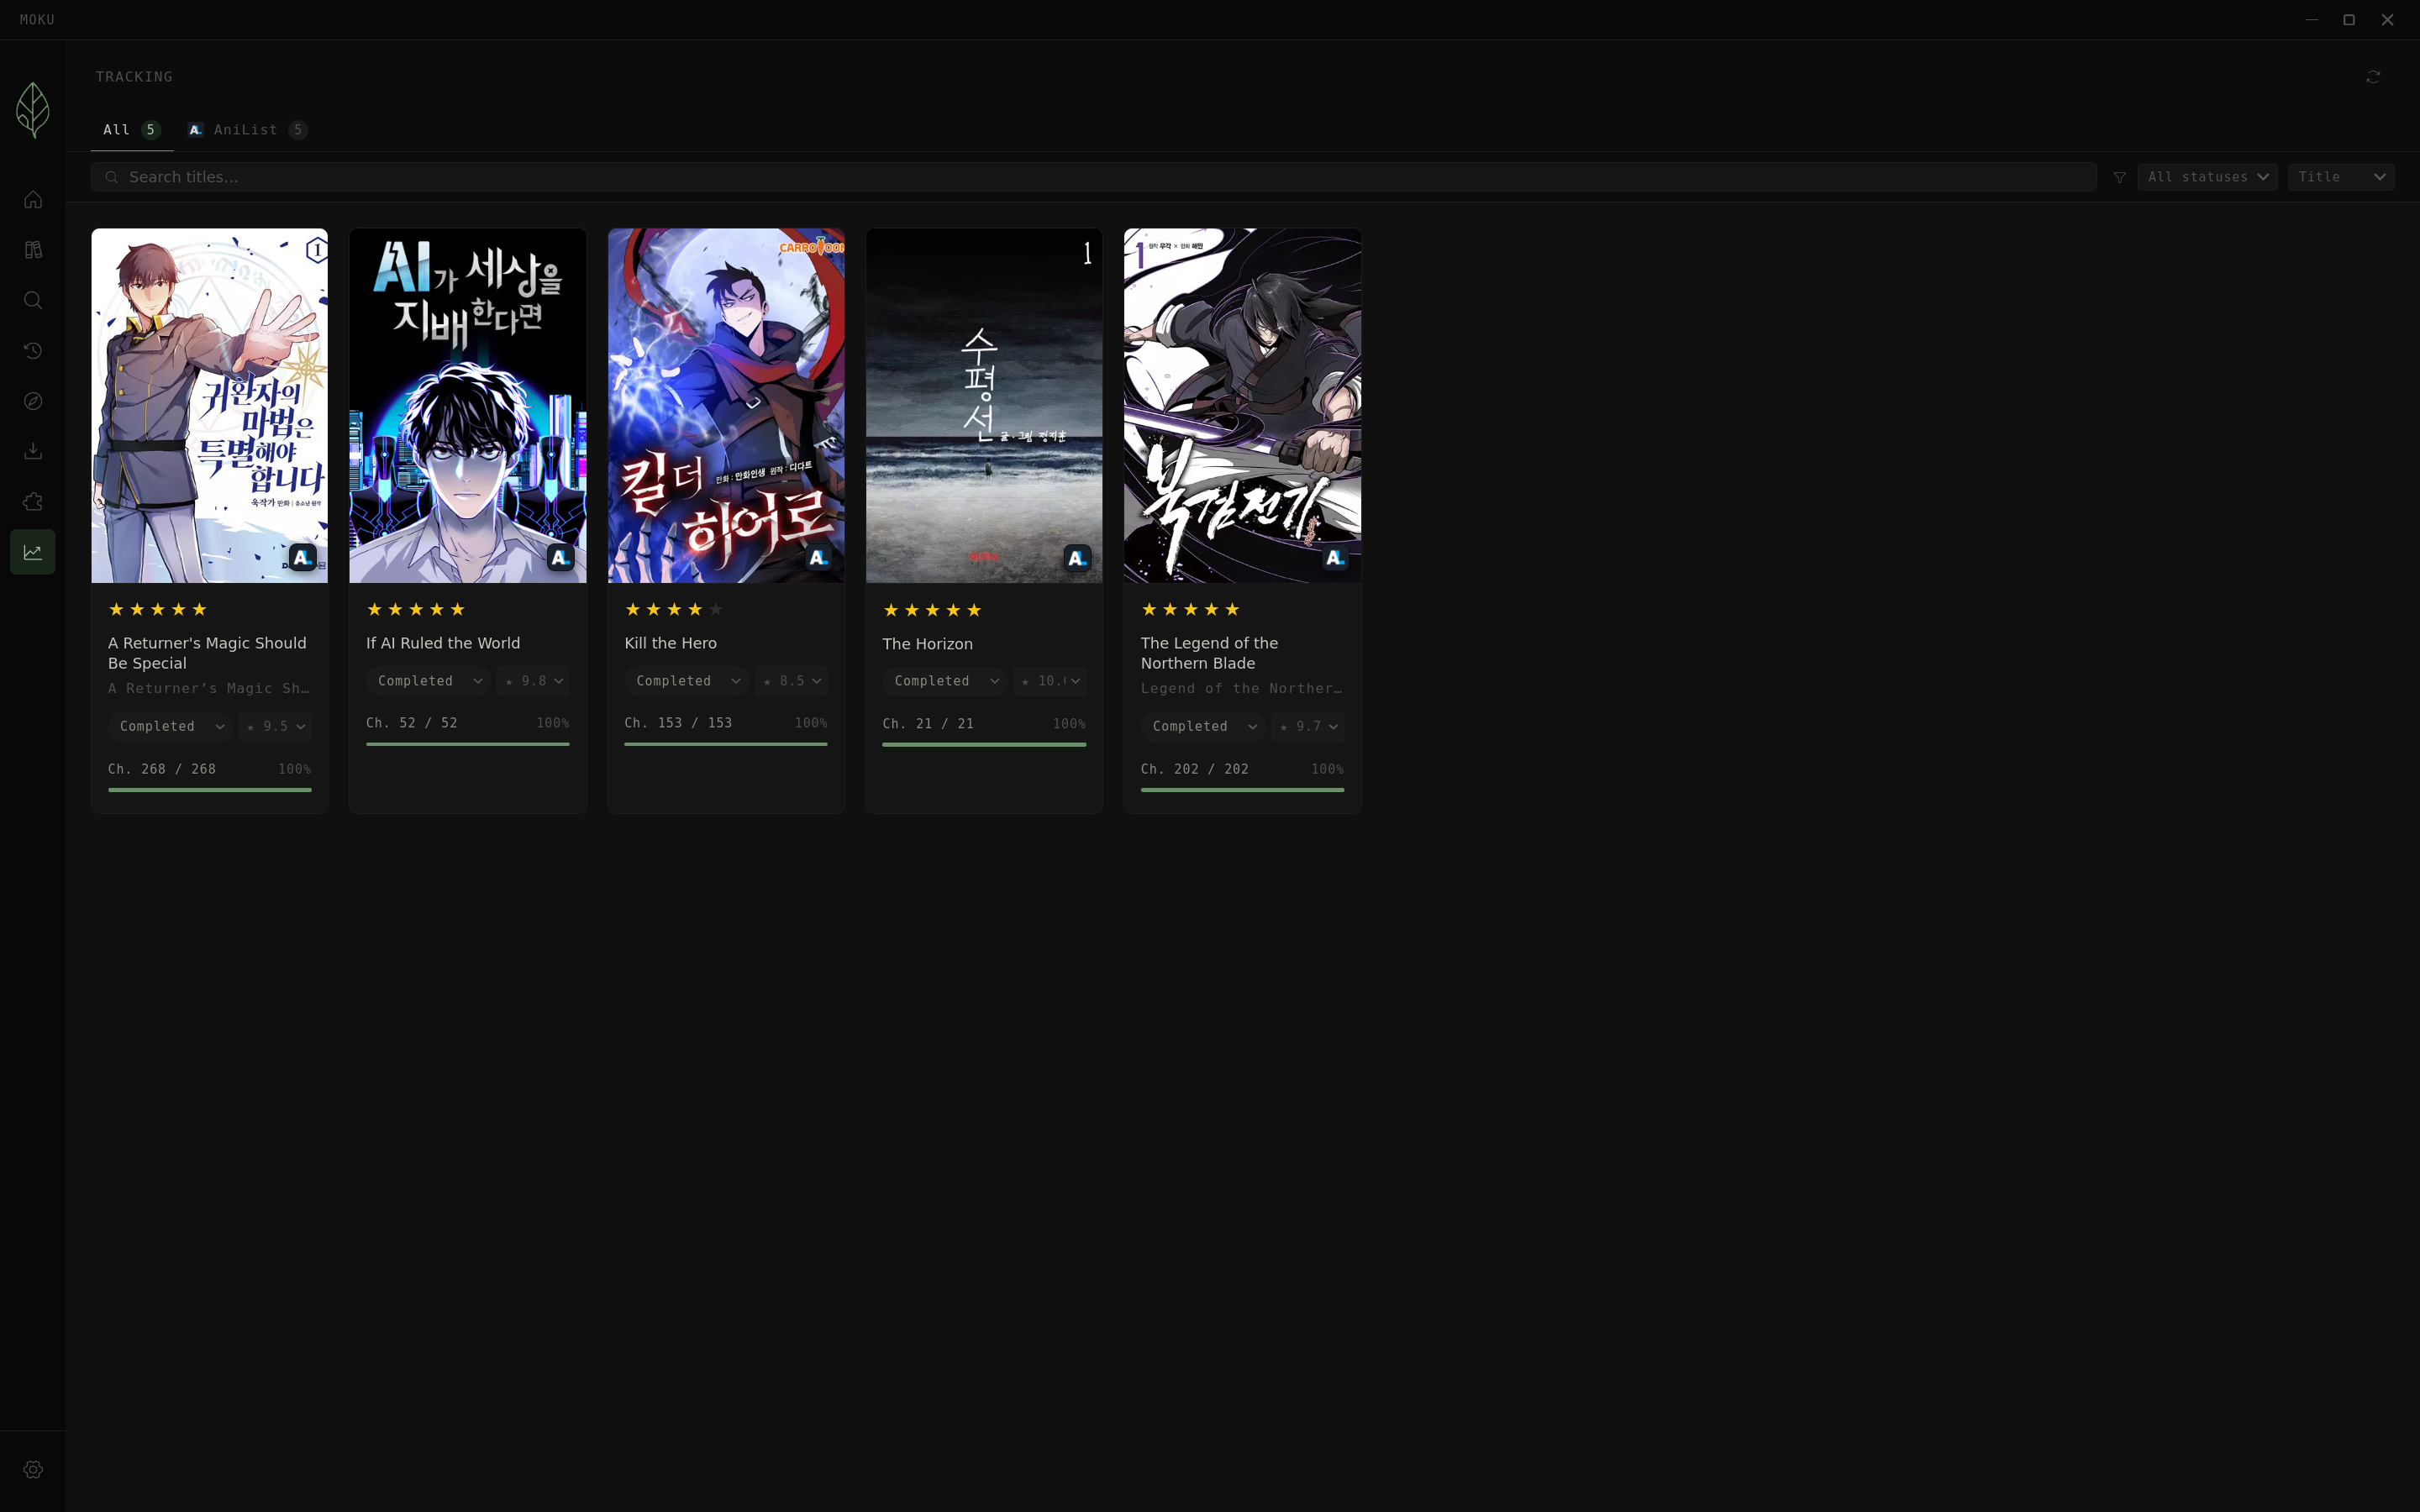Click progress bar under Ch. 202 / 202
The image size is (2420, 1512).
(x=1243, y=790)
